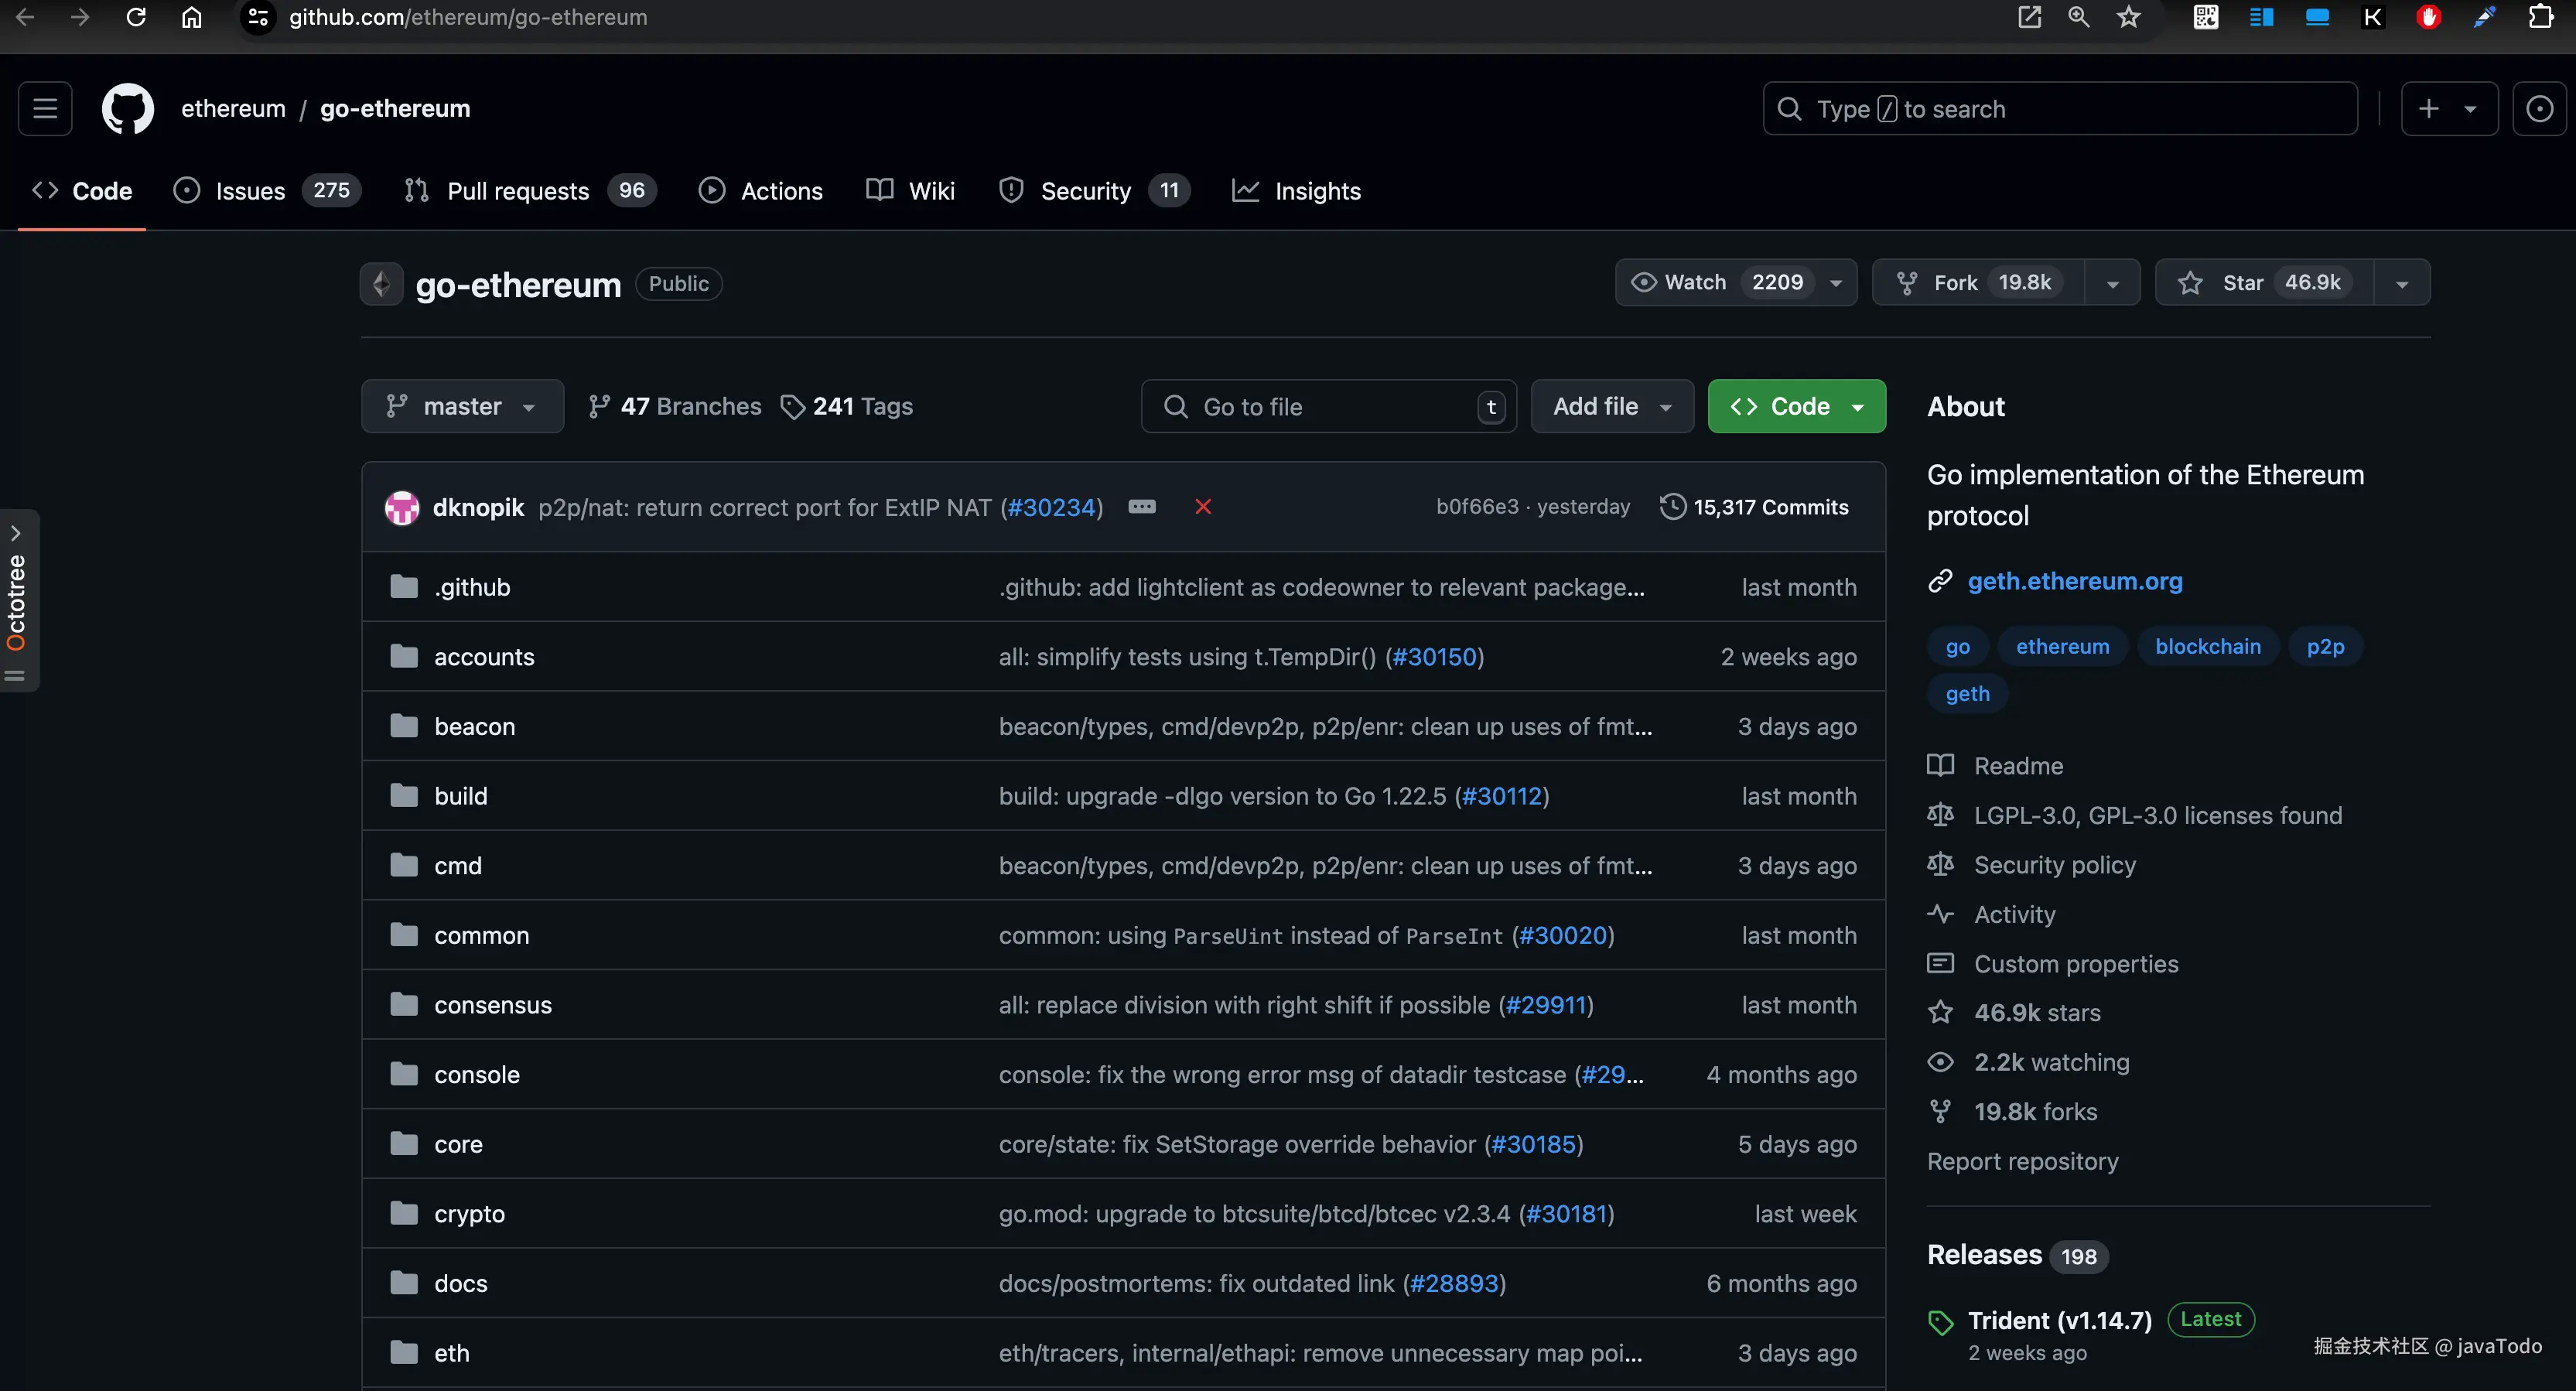Open the issues inbox circle icon top right

2539,108
